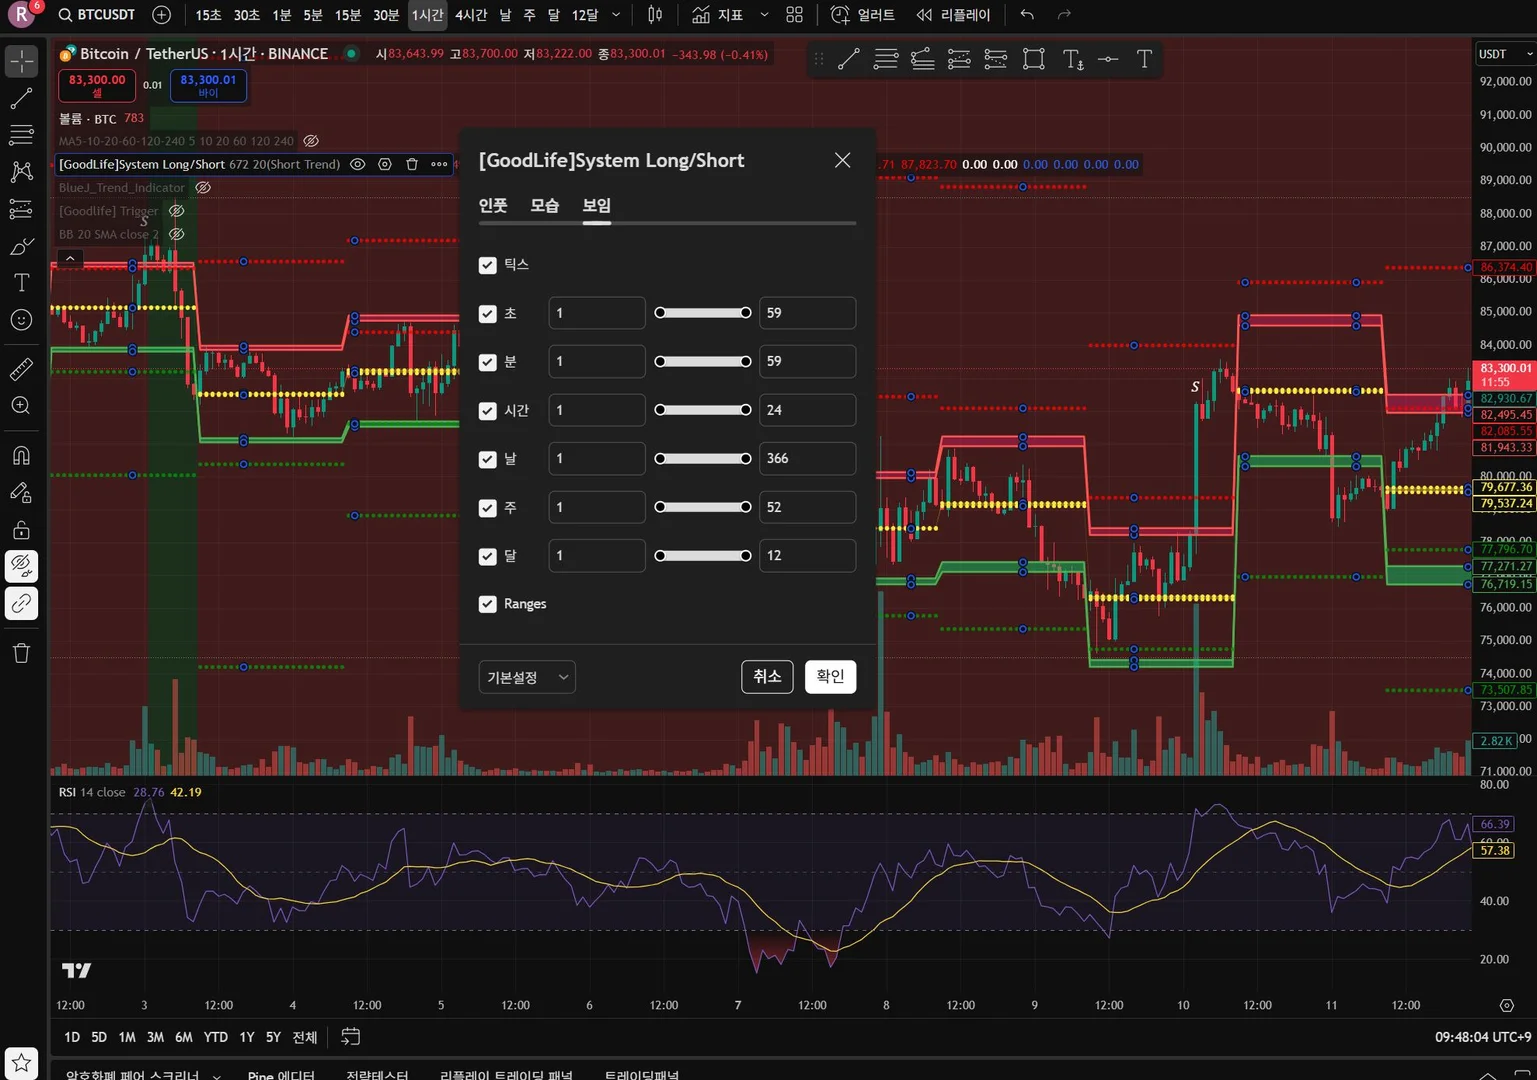
Task: Toggle visibility of GoodLife System Long/Short indicator
Action: pos(357,164)
